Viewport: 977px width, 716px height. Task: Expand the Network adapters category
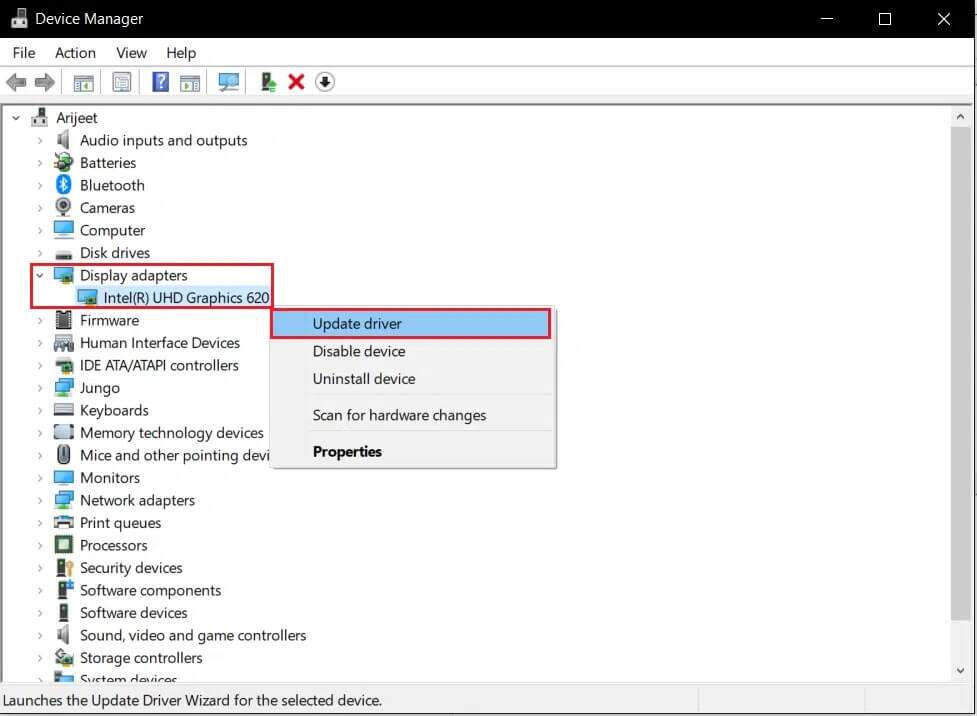tap(40, 500)
